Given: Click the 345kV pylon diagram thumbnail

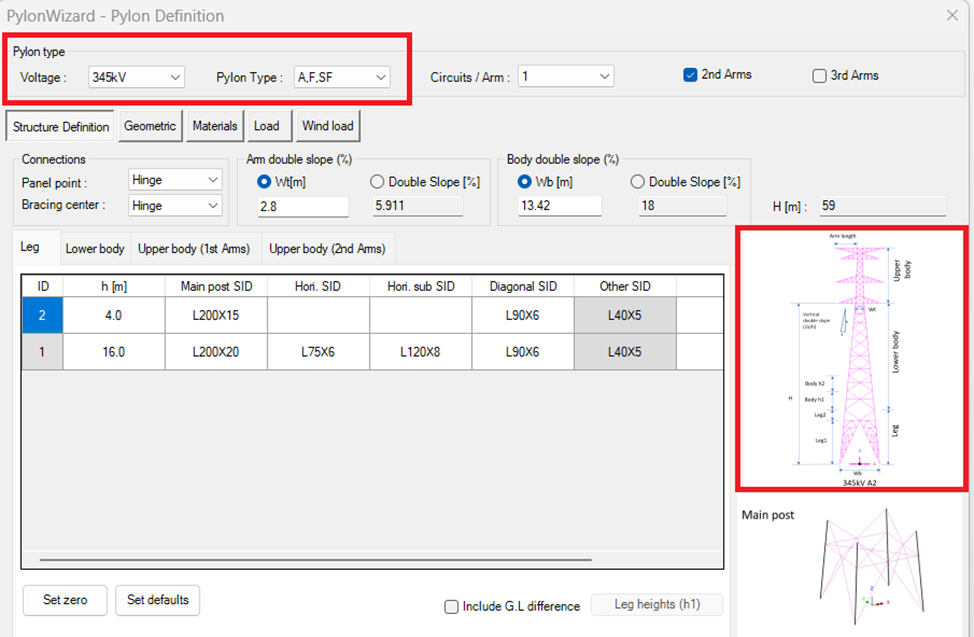Looking at the screenshot, I should click(x=851, y=358).
